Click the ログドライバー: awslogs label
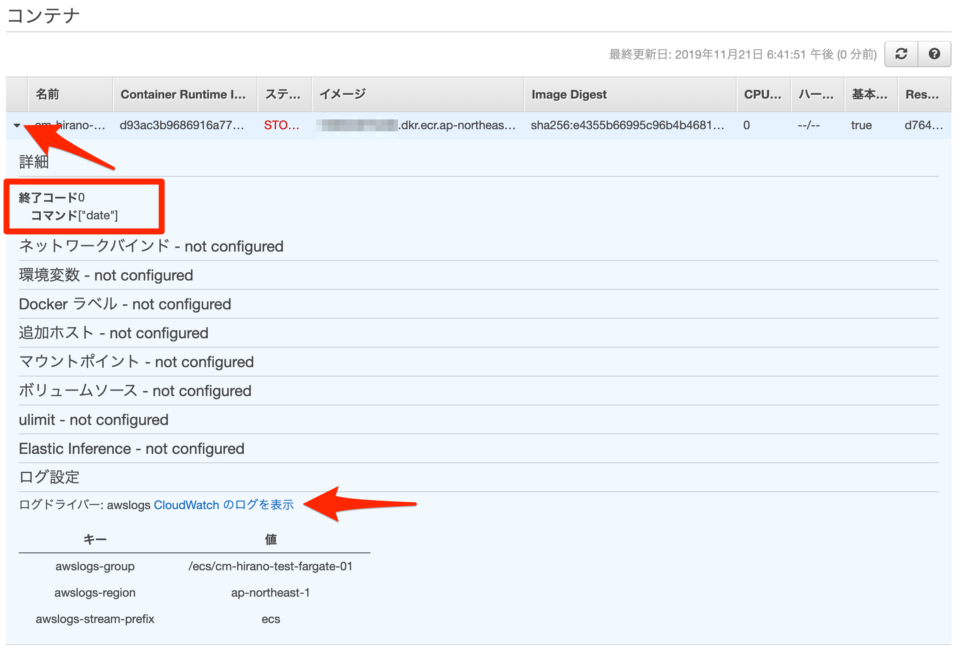The height and width of the screenshot is (657, 960). click(x=84, y=505)
